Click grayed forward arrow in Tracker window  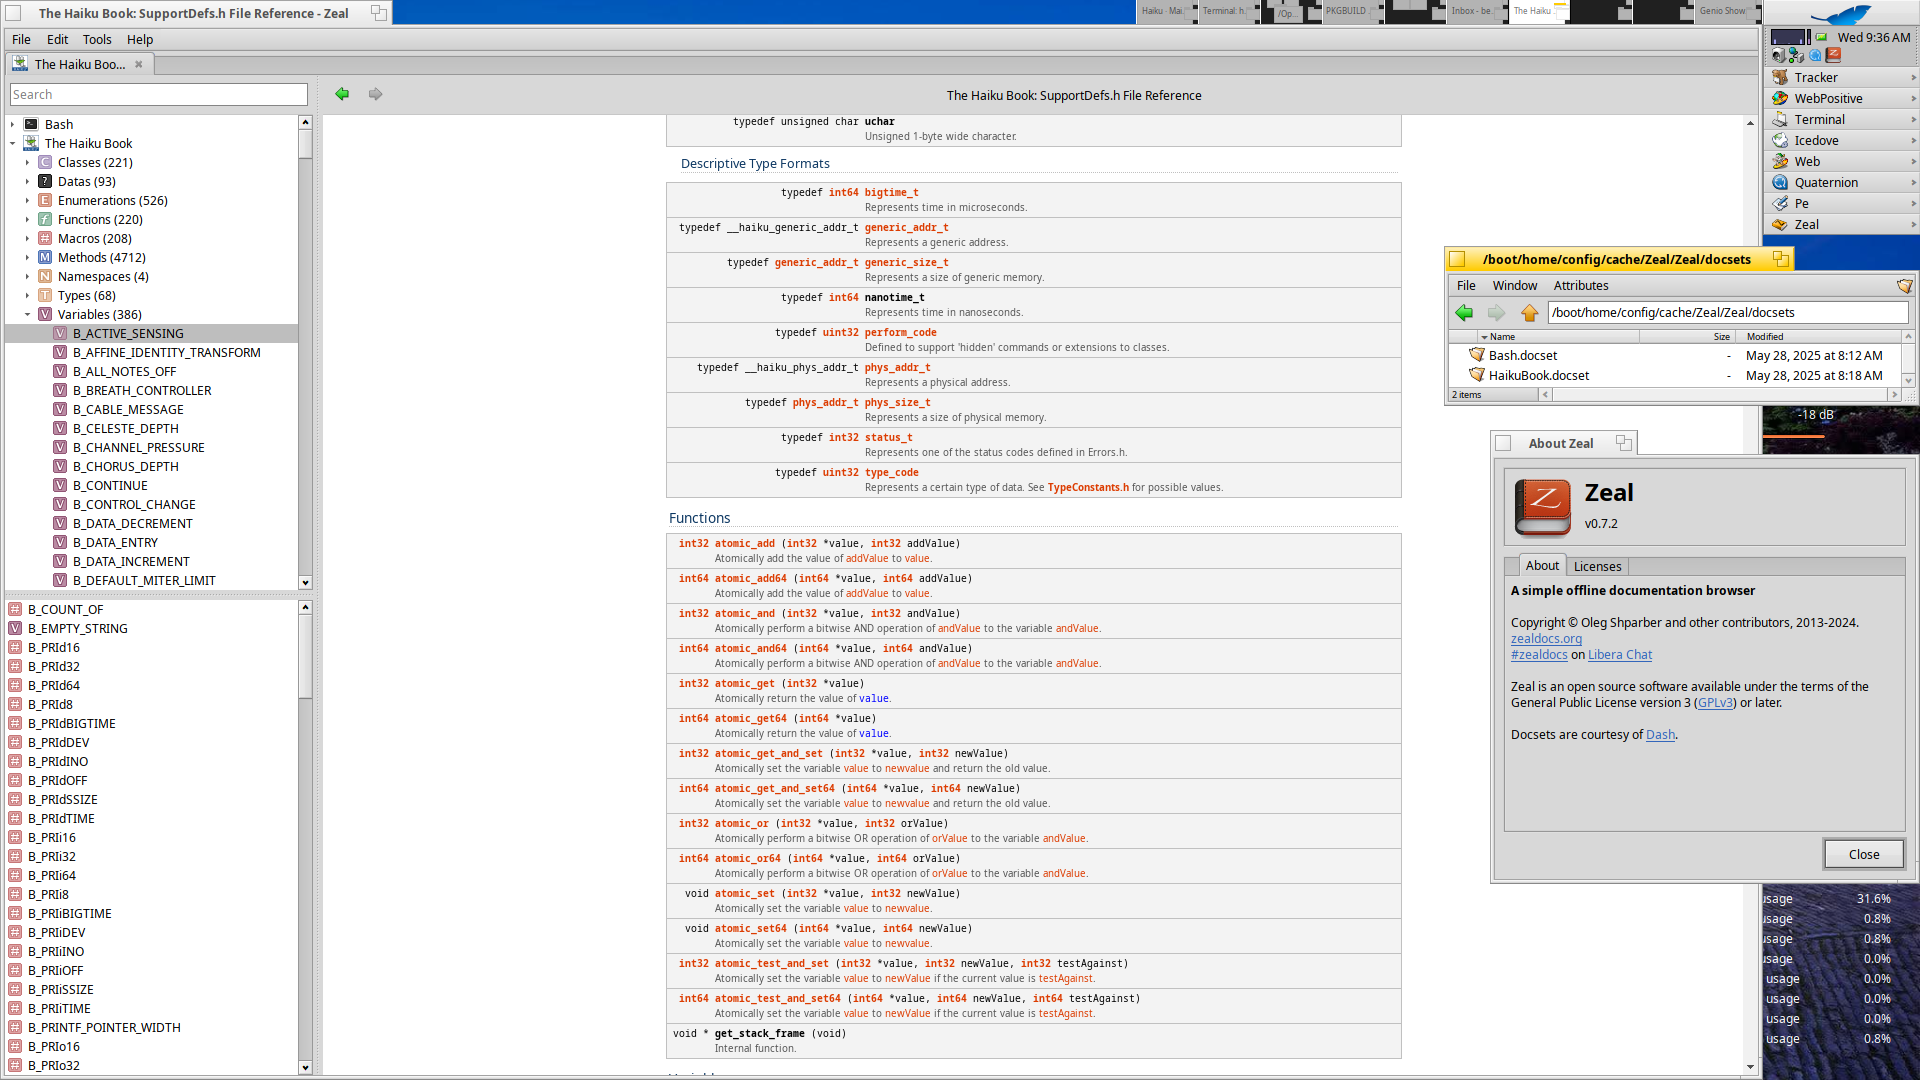point(1496,313)
